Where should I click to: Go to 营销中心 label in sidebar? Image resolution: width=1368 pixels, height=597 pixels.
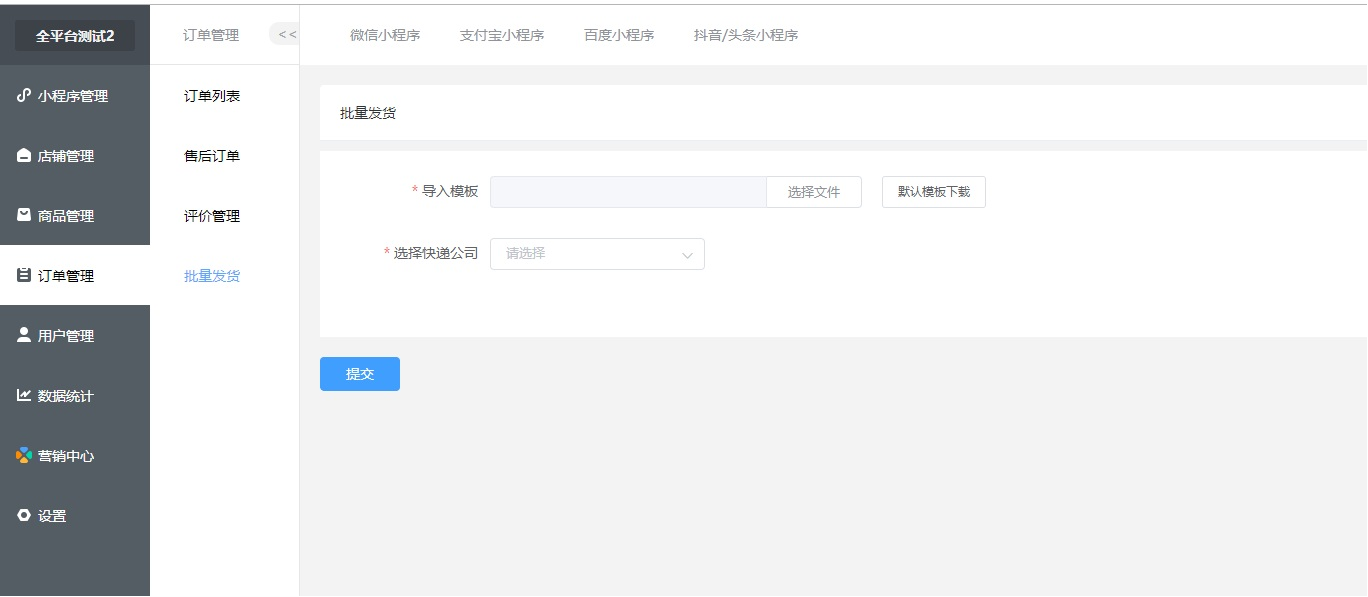pyautogui.click(x=66, y=456)
